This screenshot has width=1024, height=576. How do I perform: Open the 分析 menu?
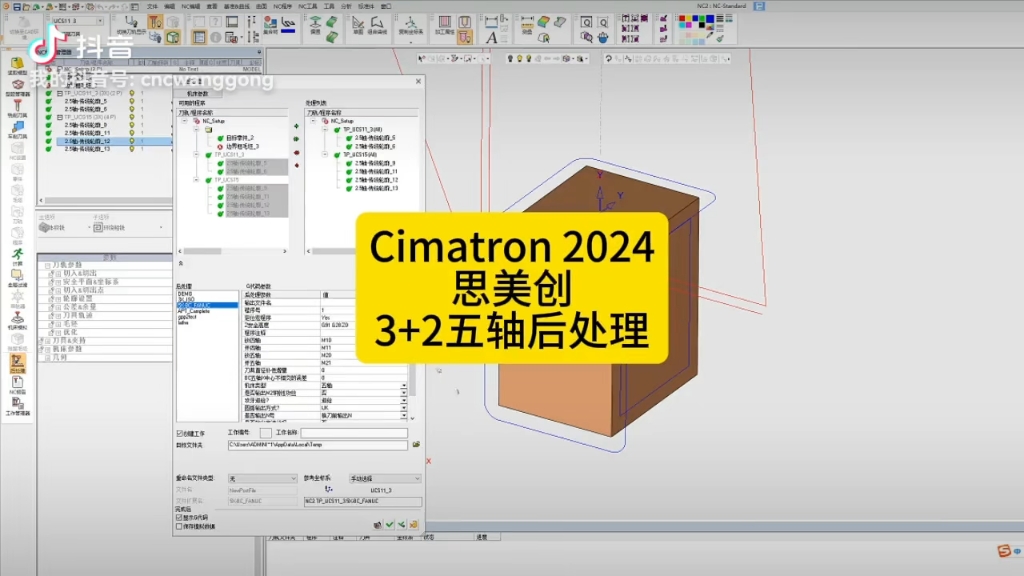(x=347, y=5)
